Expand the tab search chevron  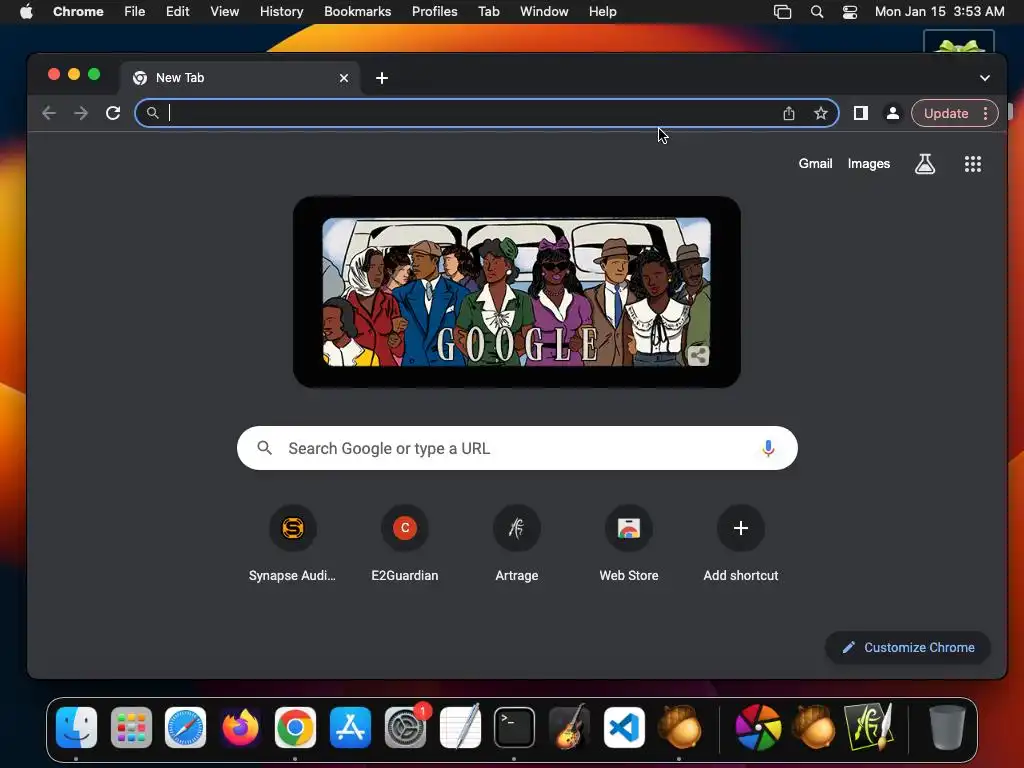point(985,78)
